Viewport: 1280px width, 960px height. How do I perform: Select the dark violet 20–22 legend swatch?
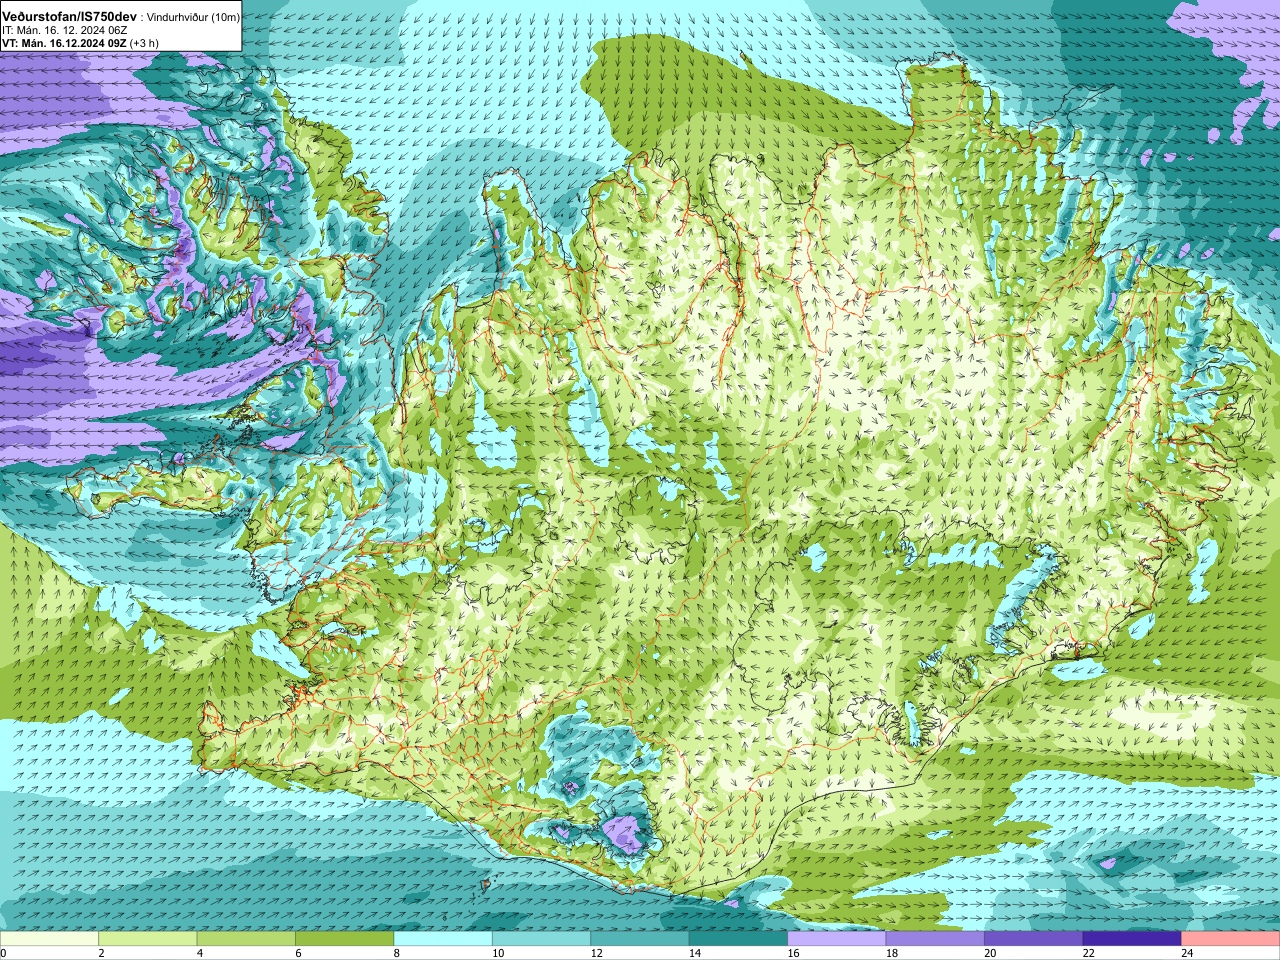[1034, 939]
